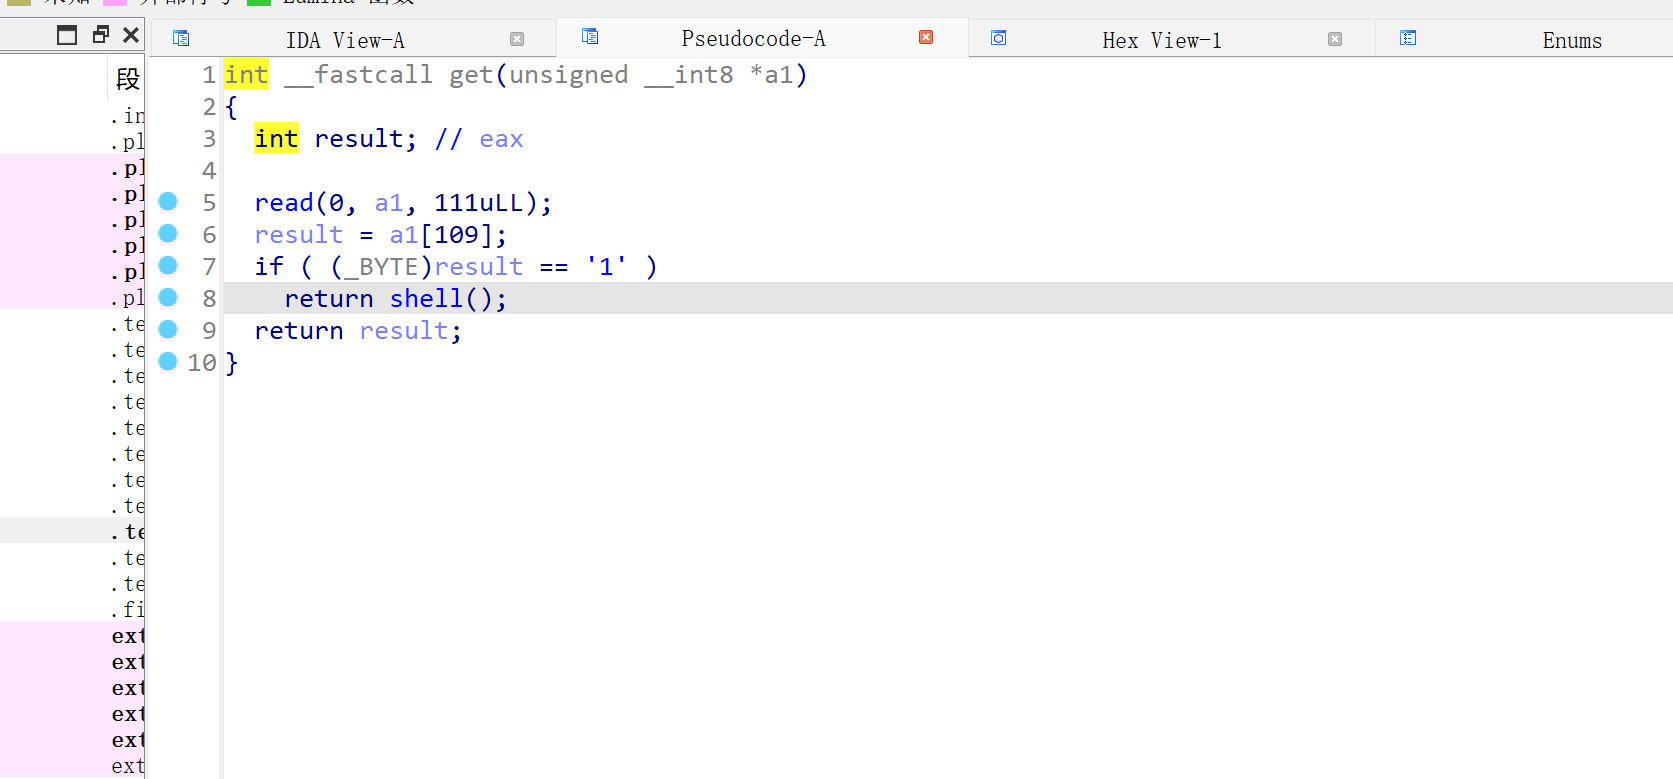Image resolution: width=1673 pixels, height=779 pixels.
Task: Switch to the IDA View-A tab
Action: click(x=345, y=40)
